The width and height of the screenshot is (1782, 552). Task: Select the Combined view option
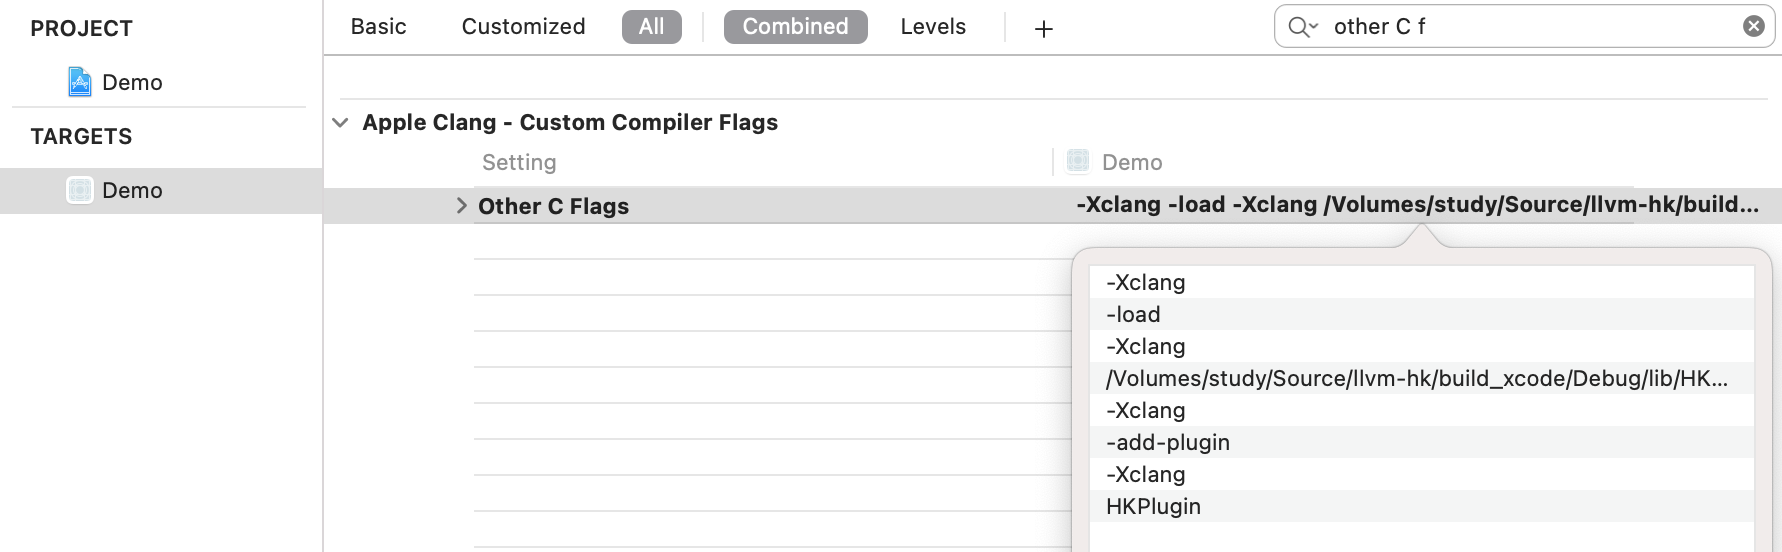point(795,27)
